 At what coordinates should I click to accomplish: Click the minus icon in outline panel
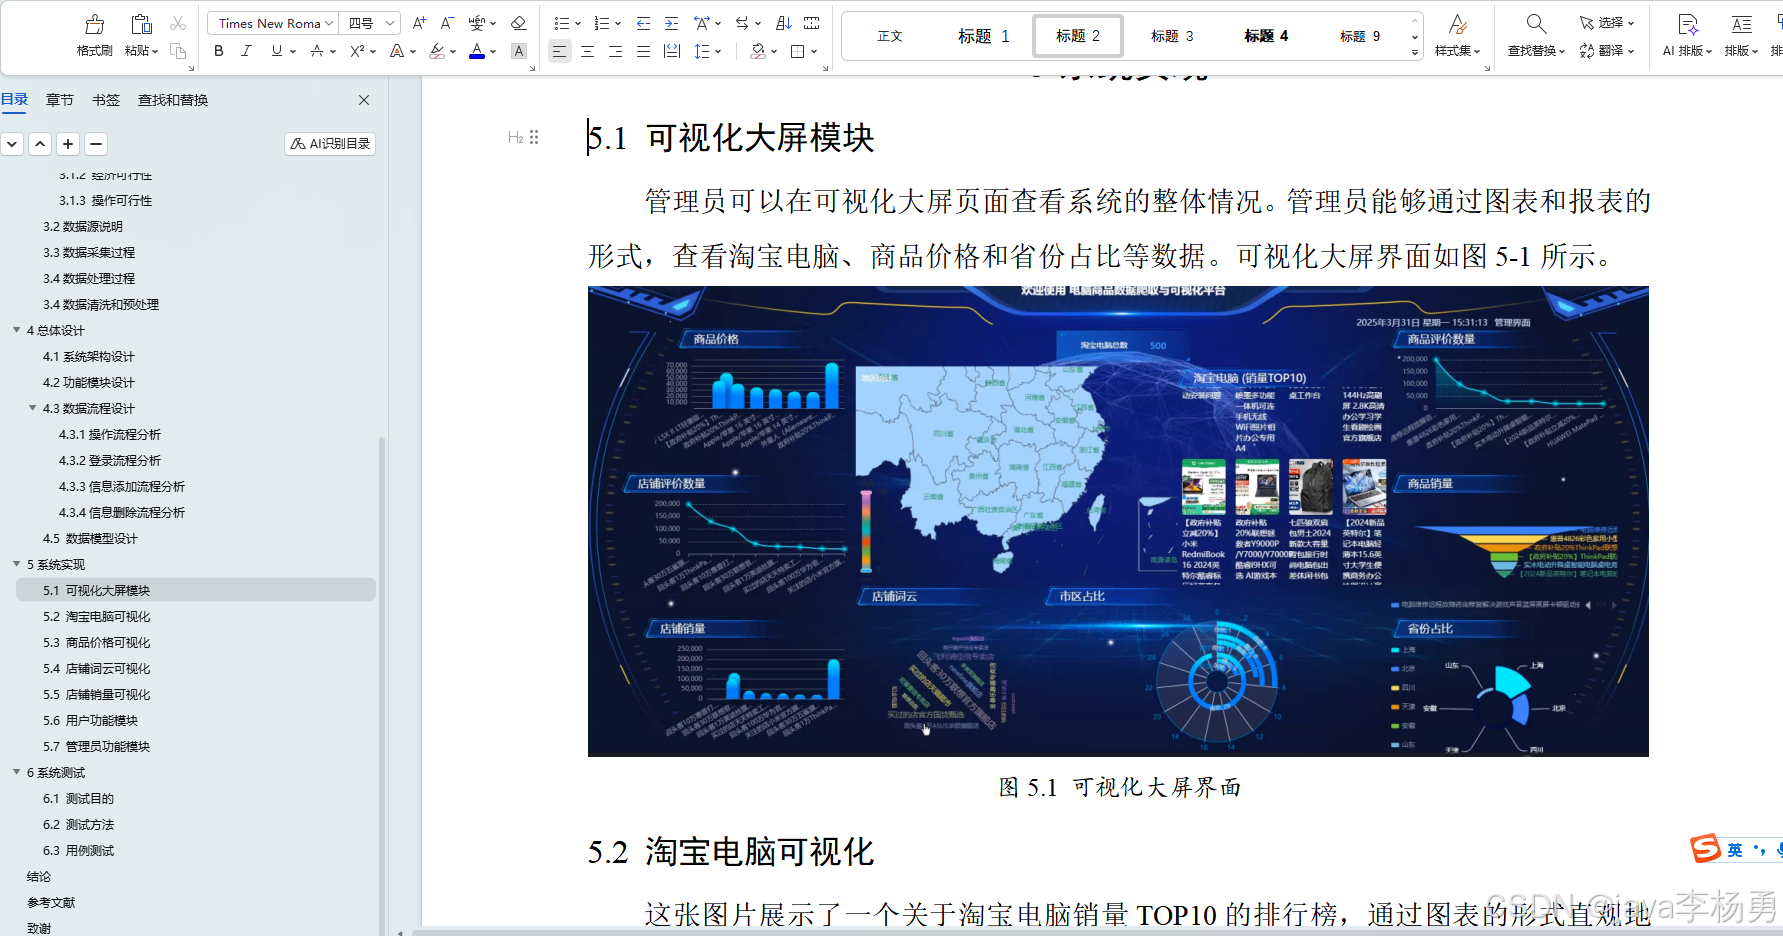(96, 144)
